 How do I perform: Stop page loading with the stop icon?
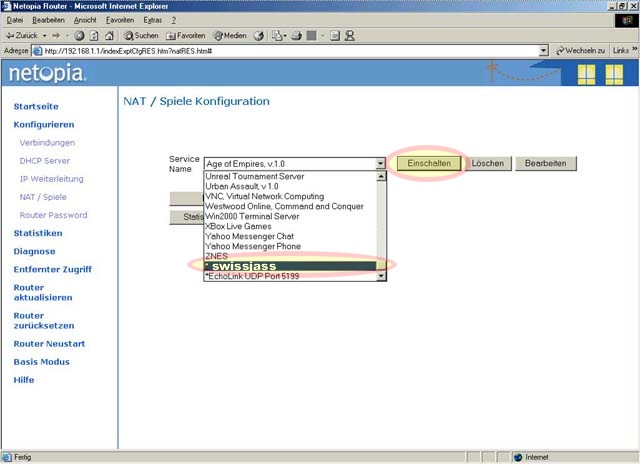pyautogui.click(x=79, y=36)
